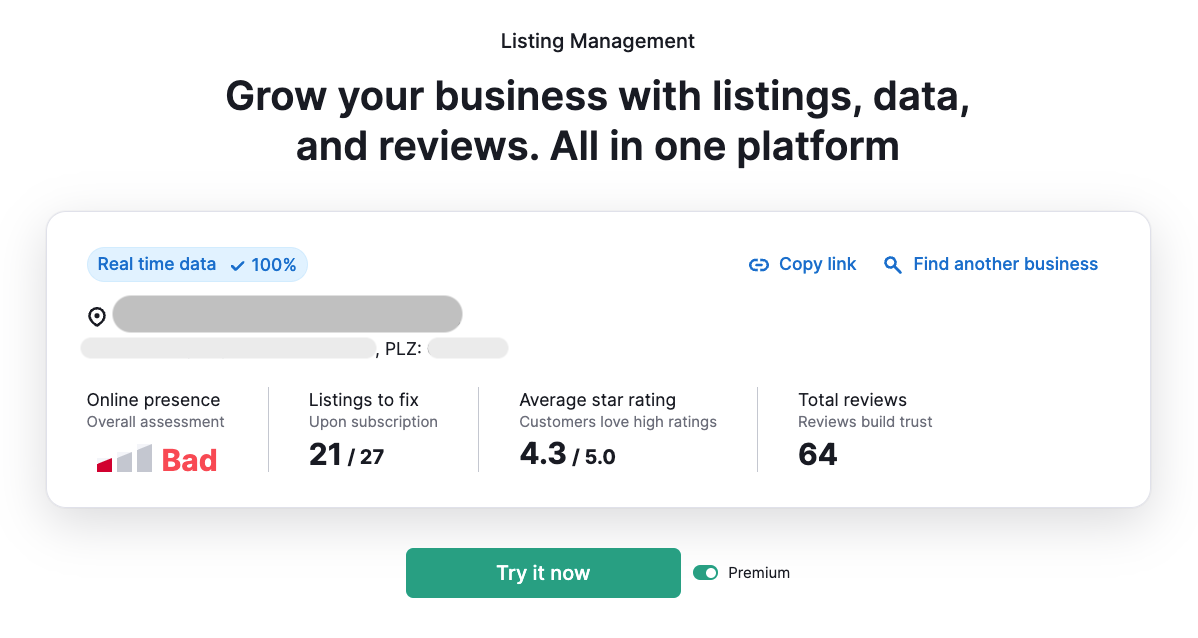The image size is (1198, 638).
Task: Open Copy link
Action: click(x=817, y=264)
